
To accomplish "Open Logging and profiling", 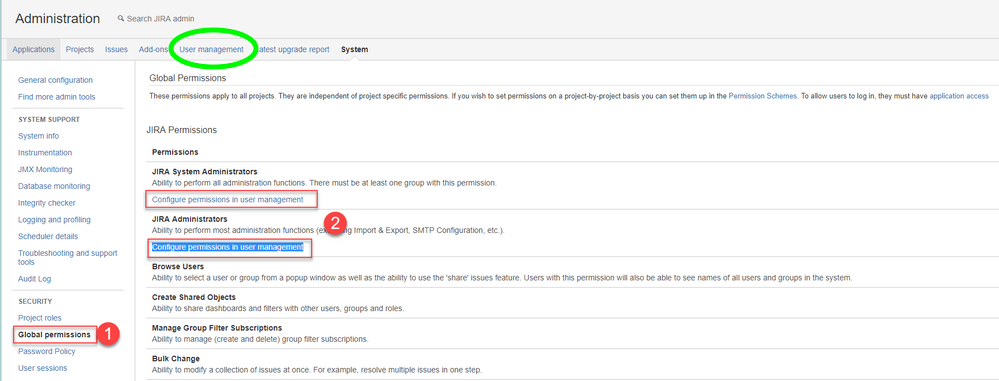I will [x=54, y=220].
